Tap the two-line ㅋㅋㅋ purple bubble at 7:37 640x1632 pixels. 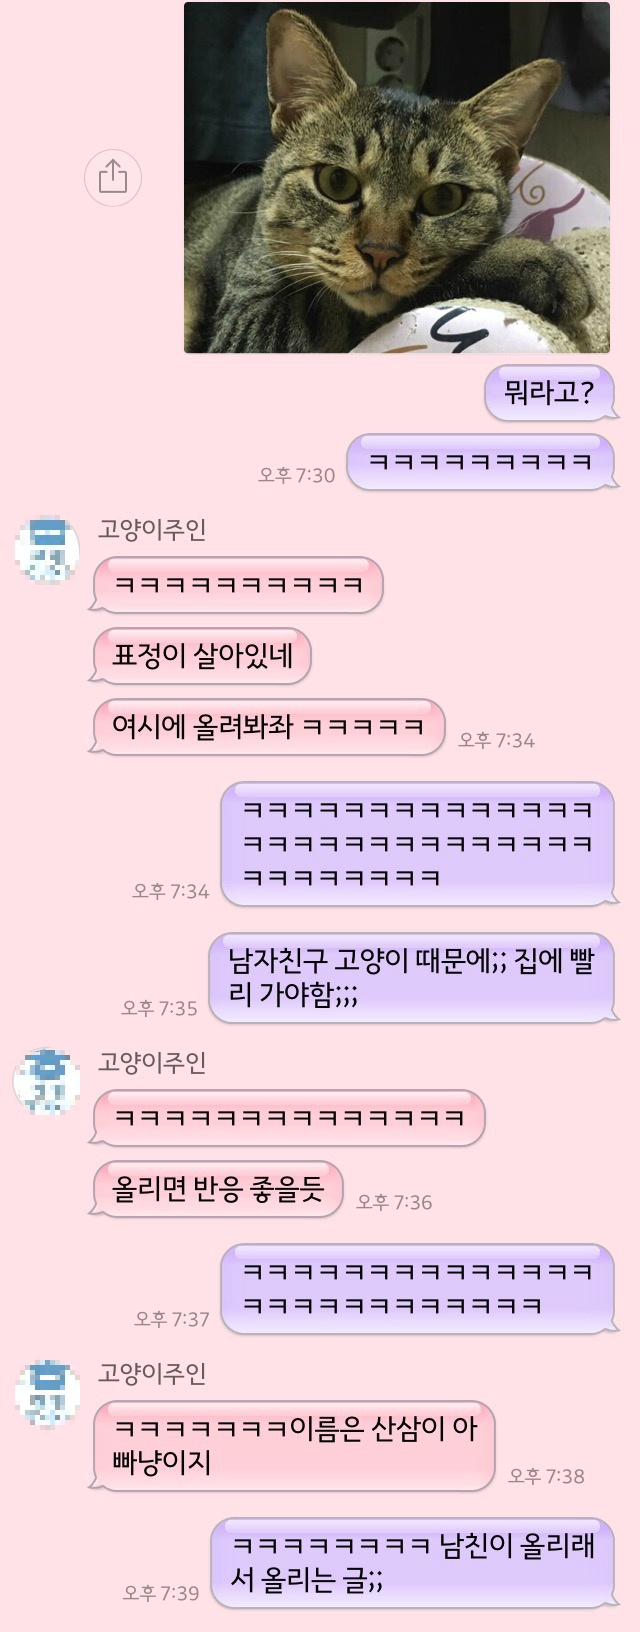(x=418, y=1289)
